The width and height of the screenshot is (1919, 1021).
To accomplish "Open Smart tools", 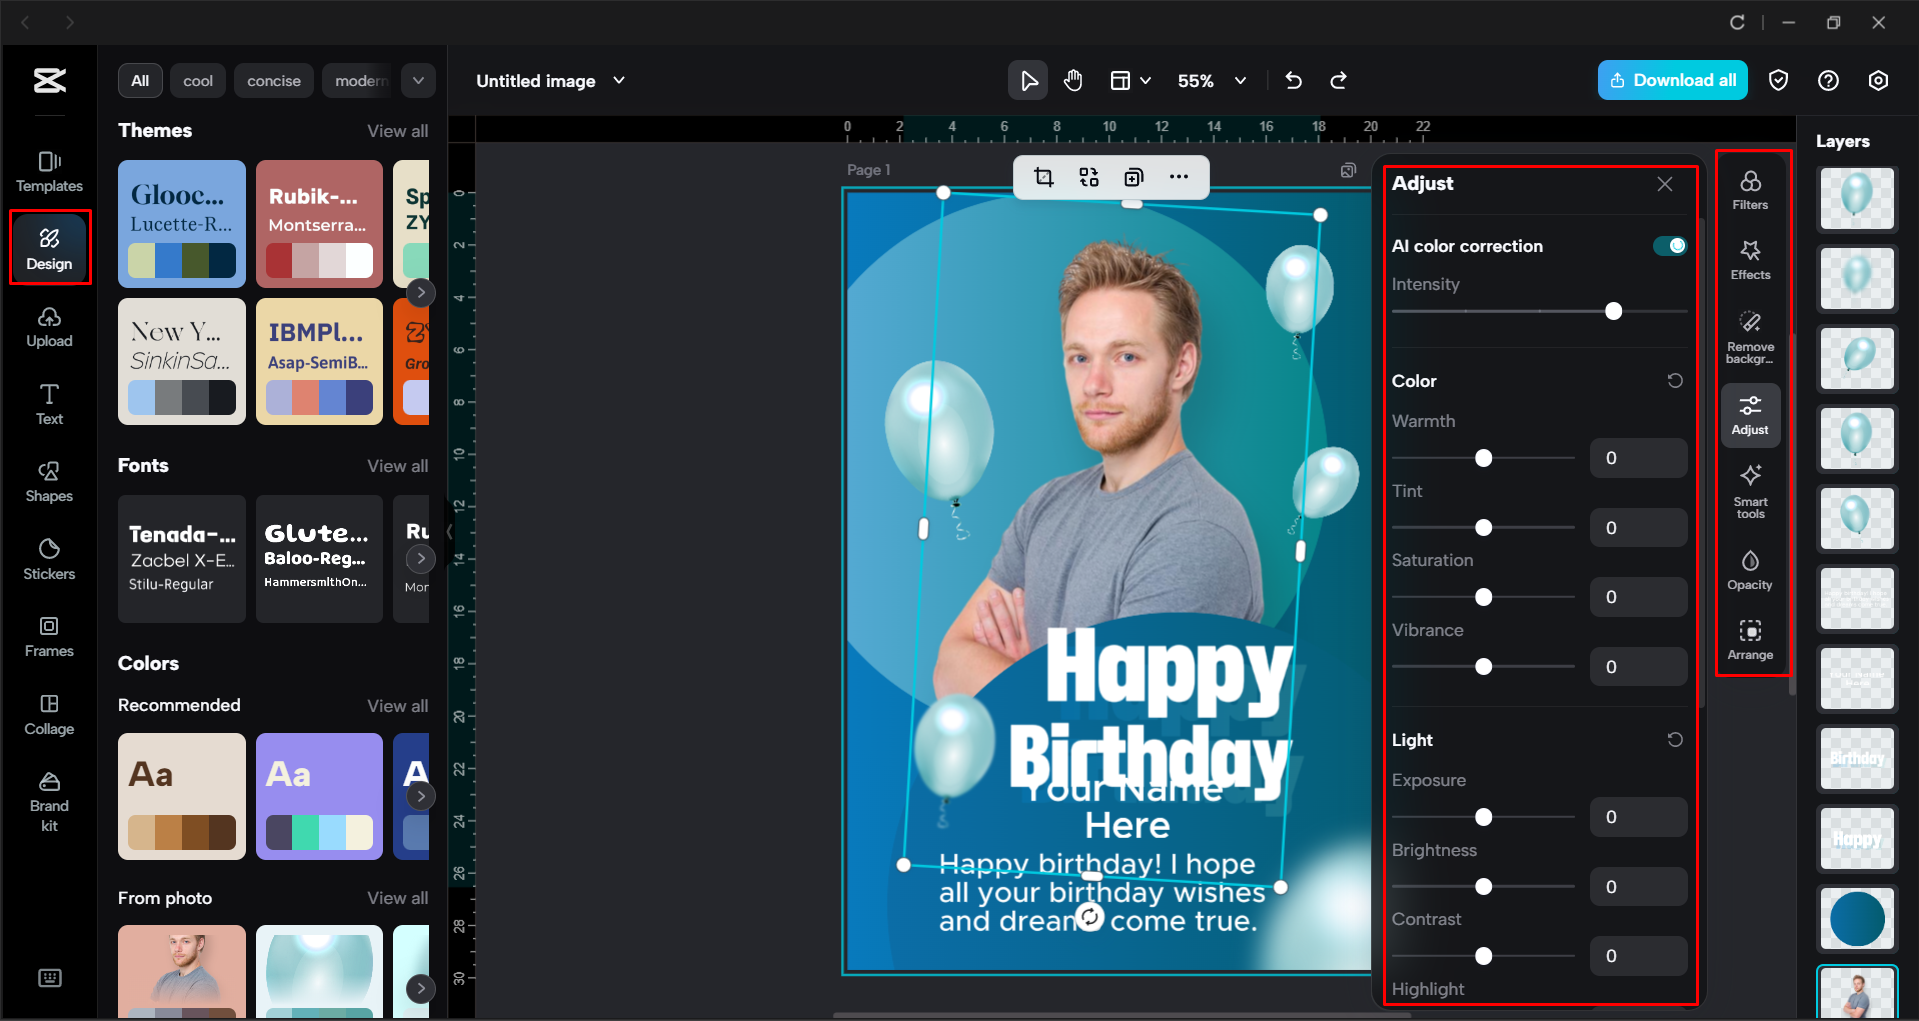I will pos(1749,490).
